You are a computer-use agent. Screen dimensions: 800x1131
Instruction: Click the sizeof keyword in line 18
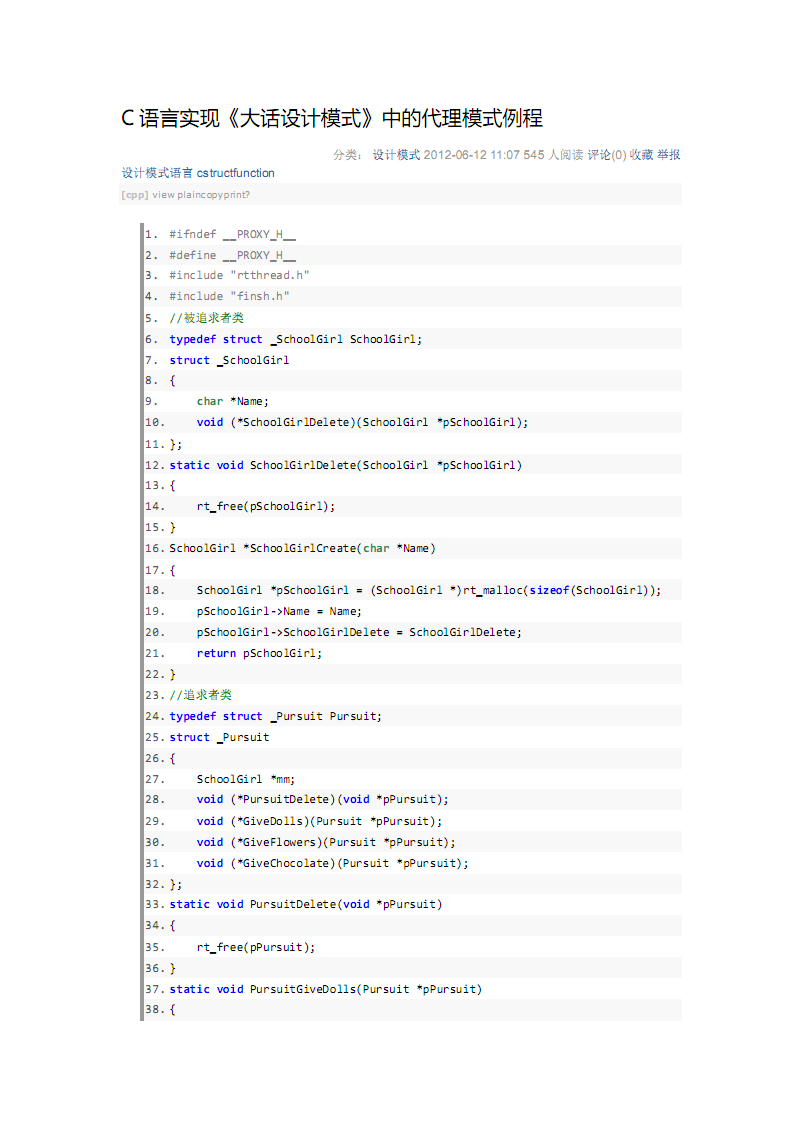(549, 590)
